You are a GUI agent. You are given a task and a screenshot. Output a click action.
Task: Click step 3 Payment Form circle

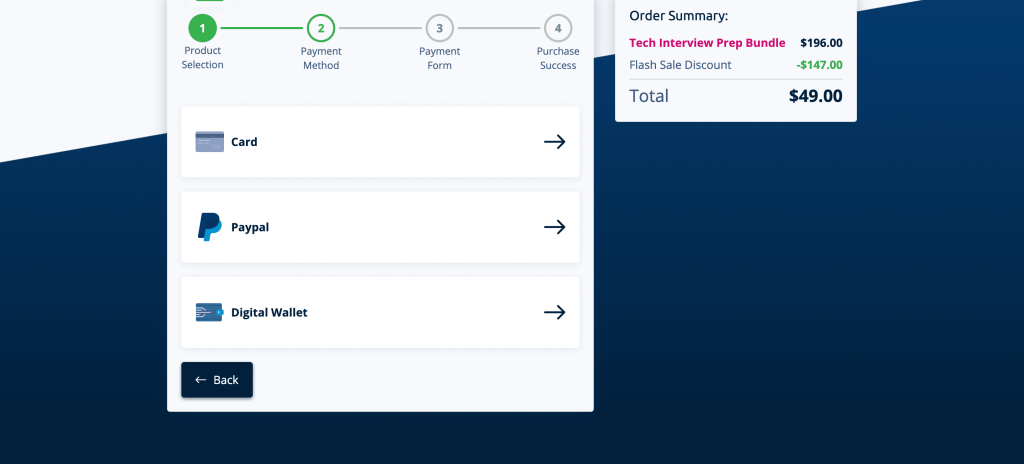[x=439, y=28]
